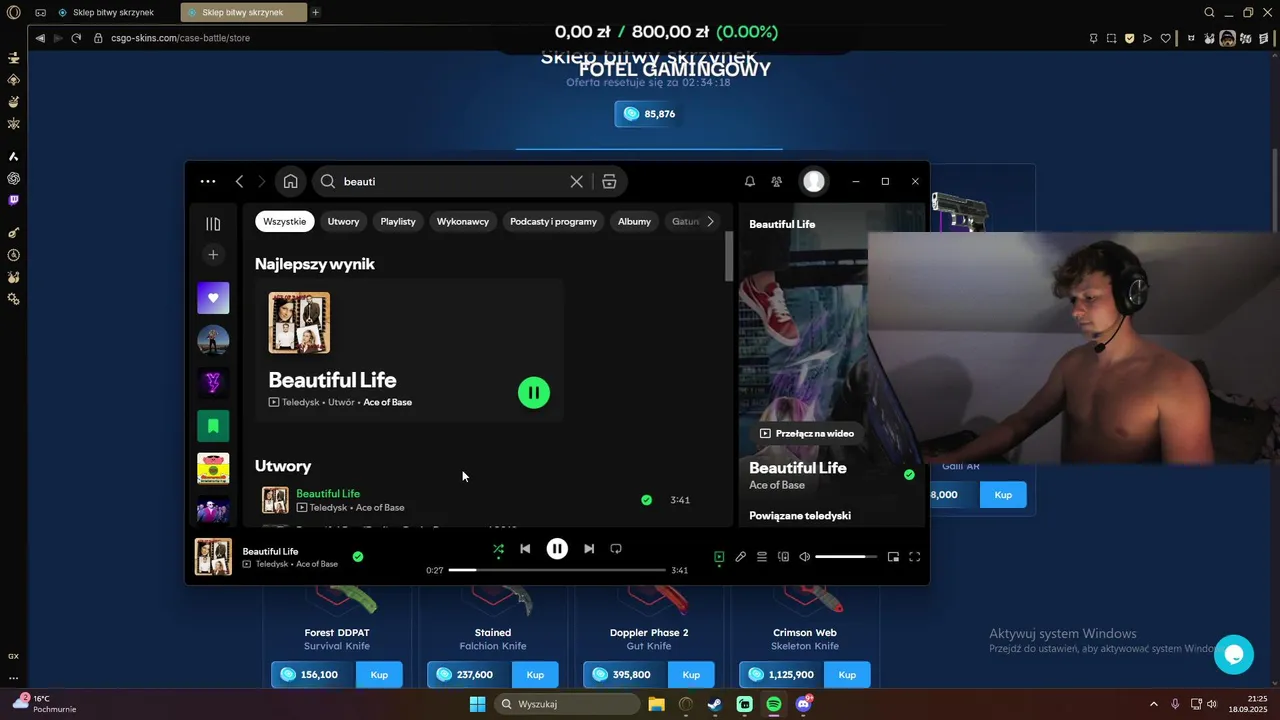
Task: Open ChatGPT in Opera sidebar
Action: 14,178
